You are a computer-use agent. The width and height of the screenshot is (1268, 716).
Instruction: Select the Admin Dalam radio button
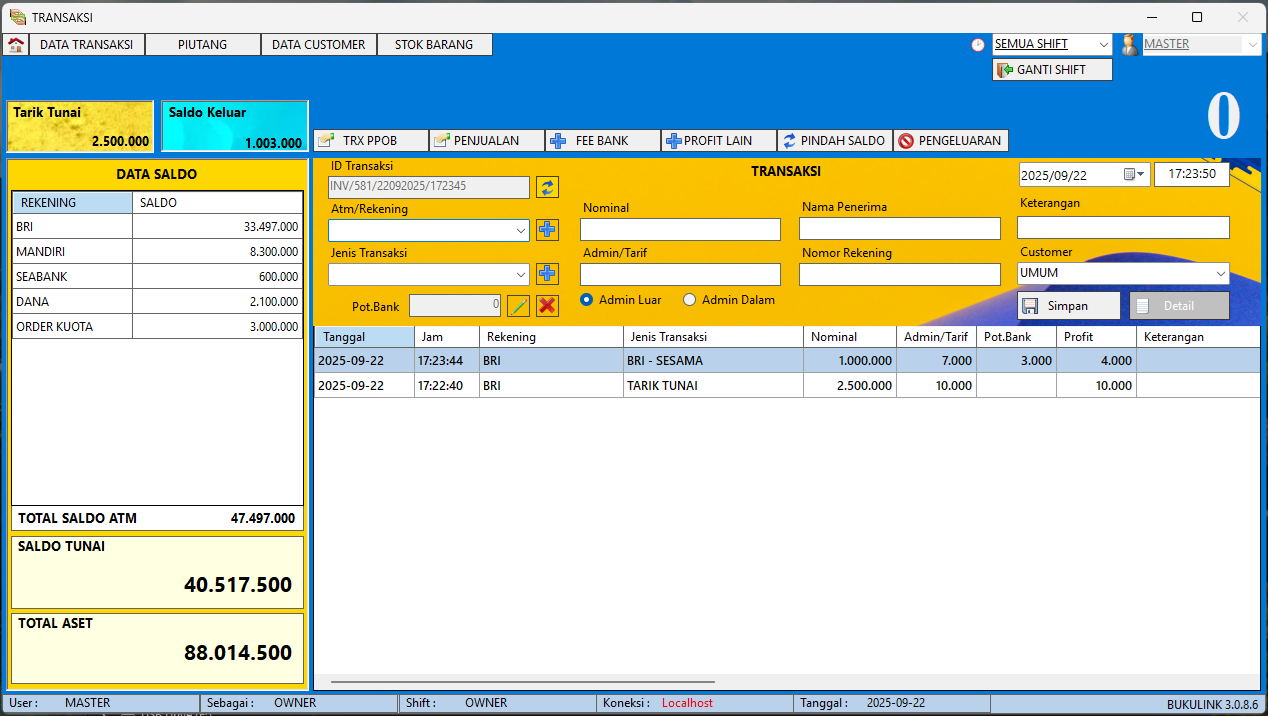(689, 300)
